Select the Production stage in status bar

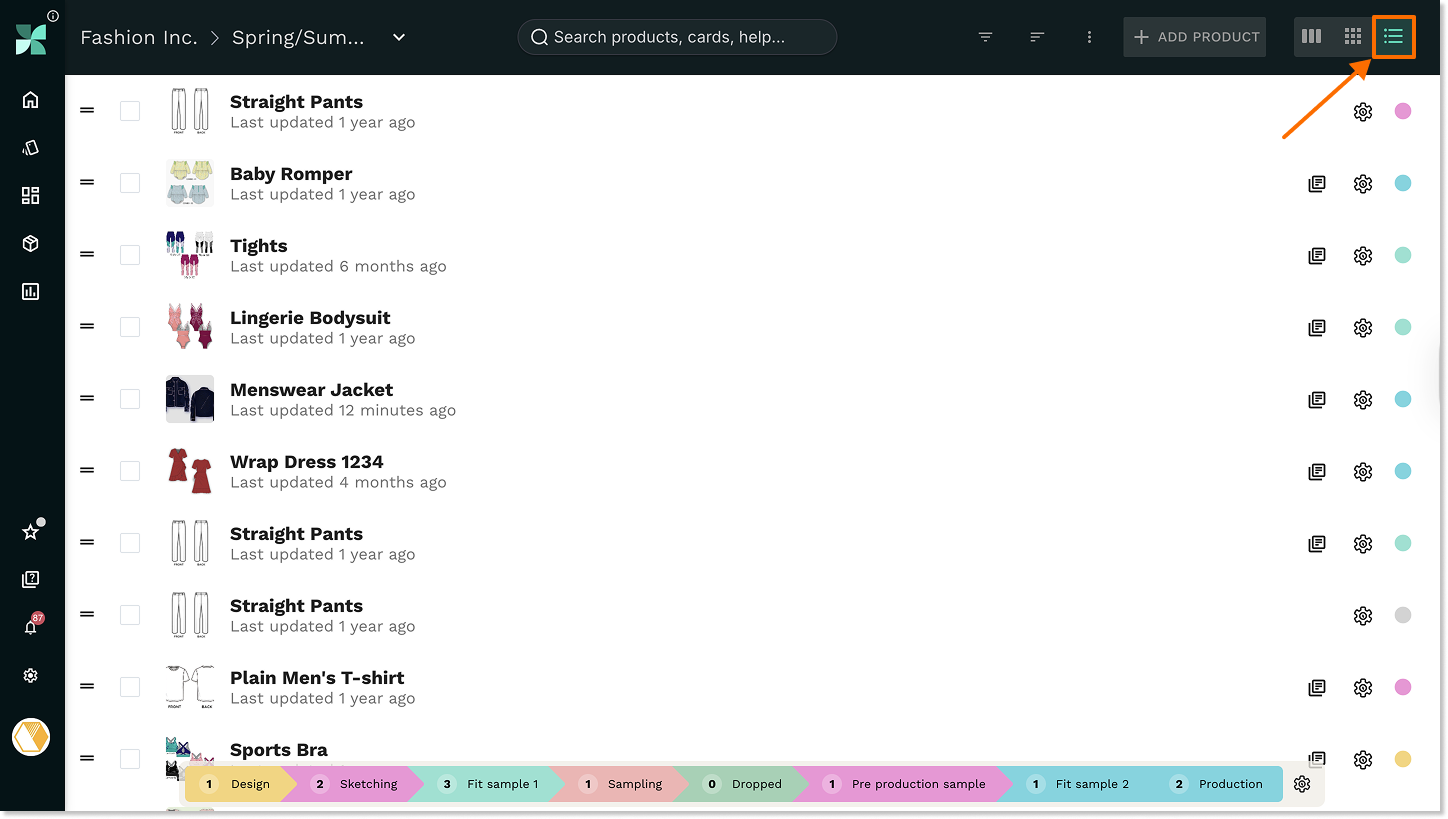(1218, 784)
